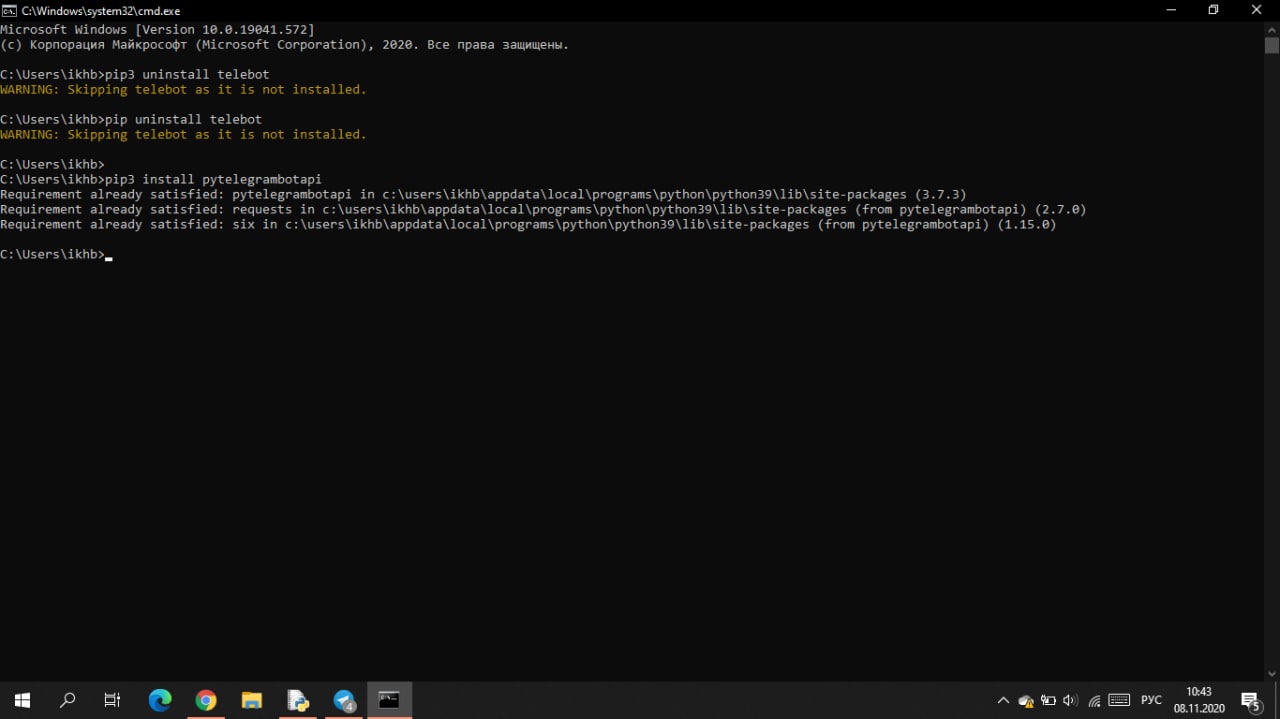Open the notification Action Center
Image resolution: width=1280 pixels, height=719 pixels.
click(1251, 700)
